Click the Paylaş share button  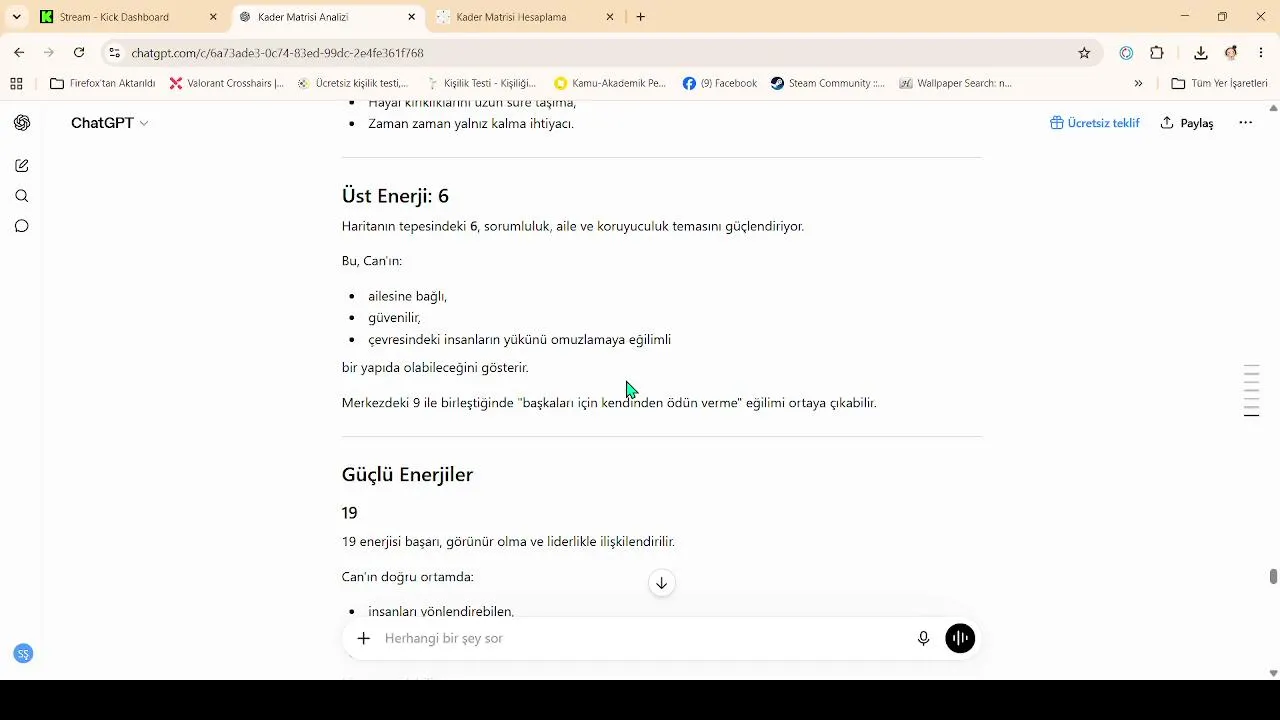coord(1187,123)
